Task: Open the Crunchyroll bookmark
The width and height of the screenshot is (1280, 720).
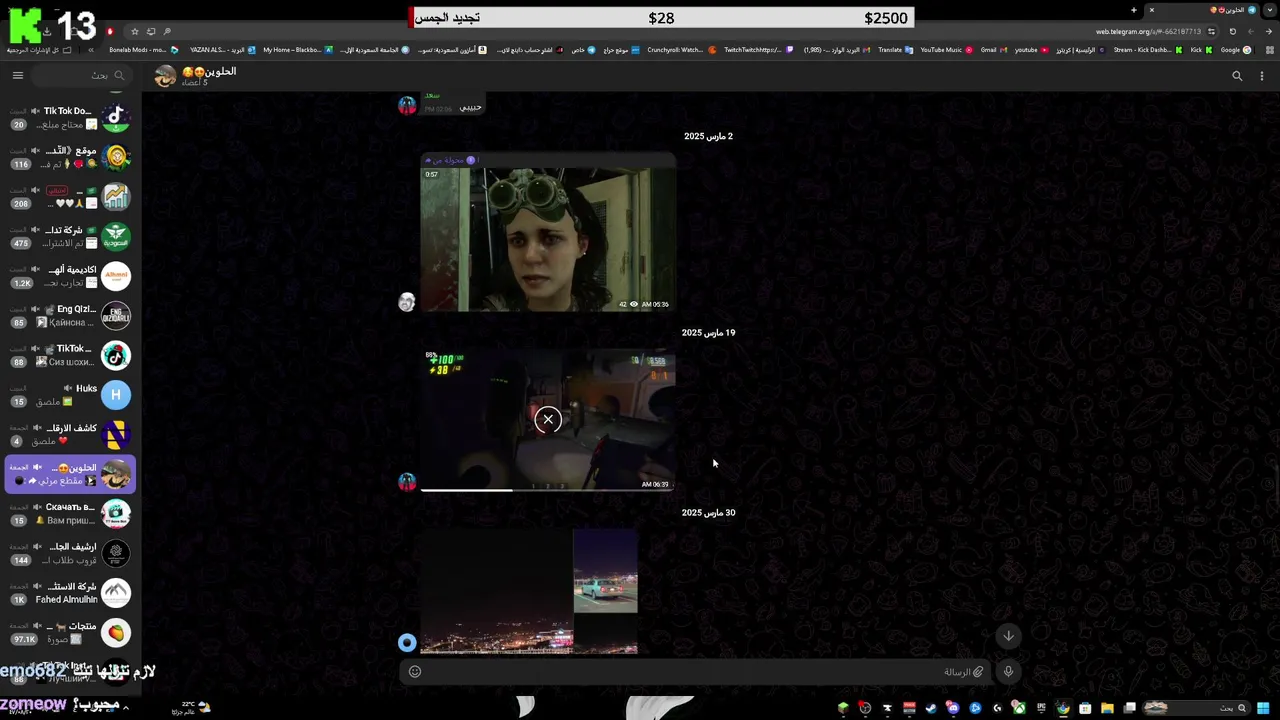Action: pos(682,50)
